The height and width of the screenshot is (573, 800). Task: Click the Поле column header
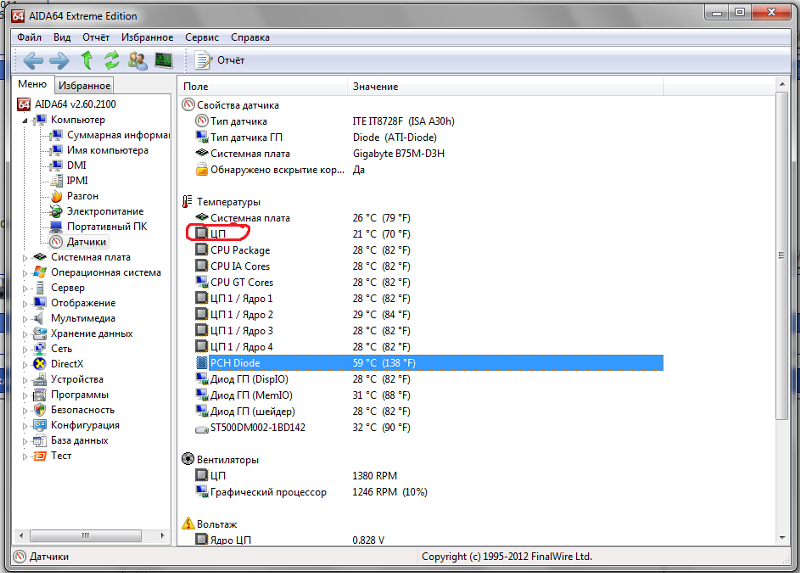[263, 86]
